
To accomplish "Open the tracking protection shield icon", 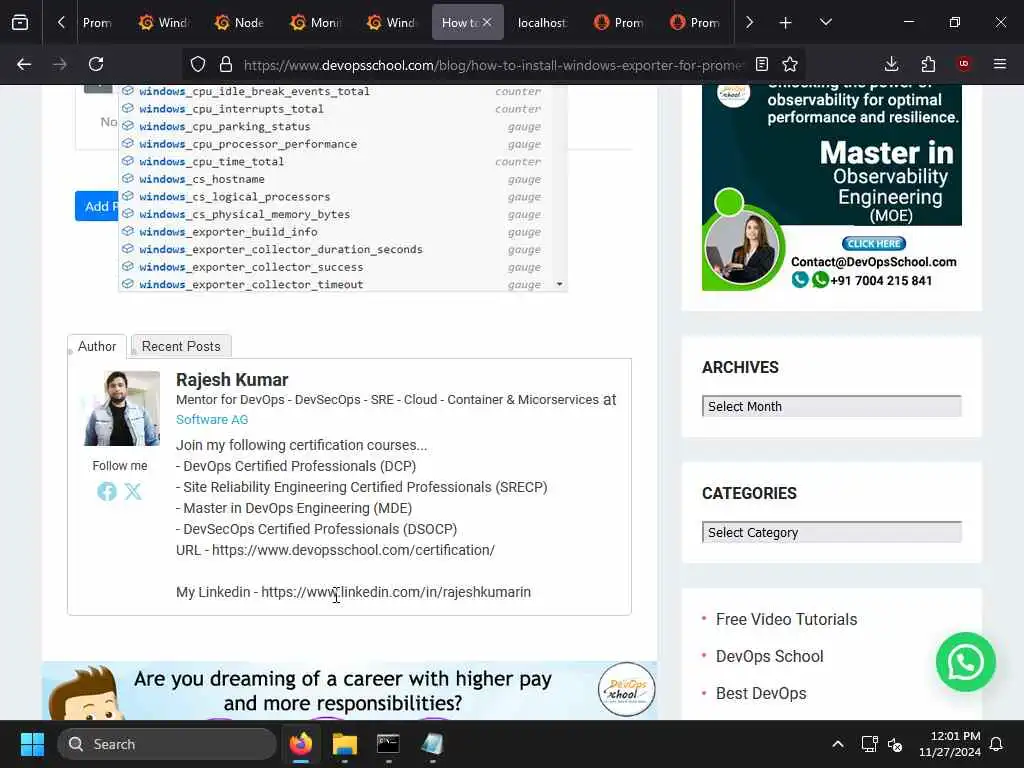I will [198, 64].
